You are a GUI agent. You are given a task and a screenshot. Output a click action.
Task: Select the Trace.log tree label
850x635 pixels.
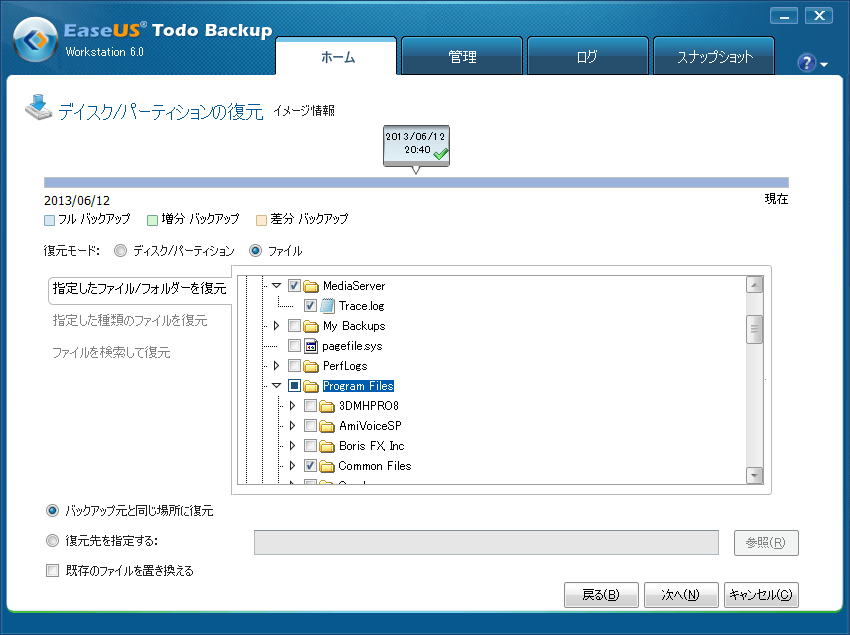point(362,306)
